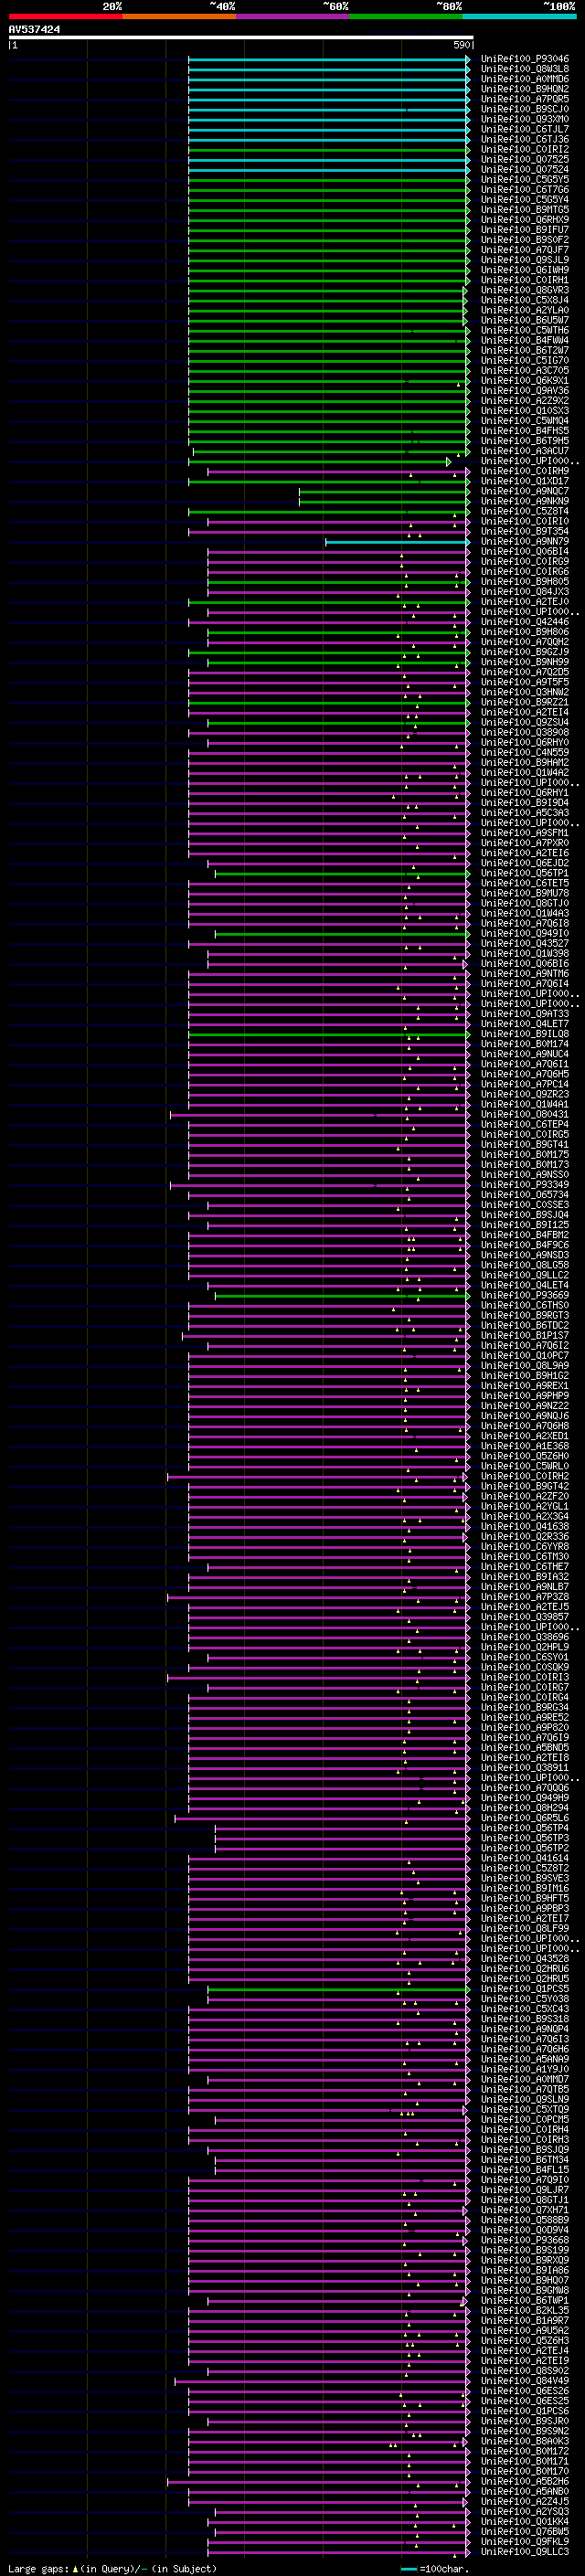The image size is (585, 2576).
Task: Open hit UniRef100_C6TJL7
Action: [525, 129]
